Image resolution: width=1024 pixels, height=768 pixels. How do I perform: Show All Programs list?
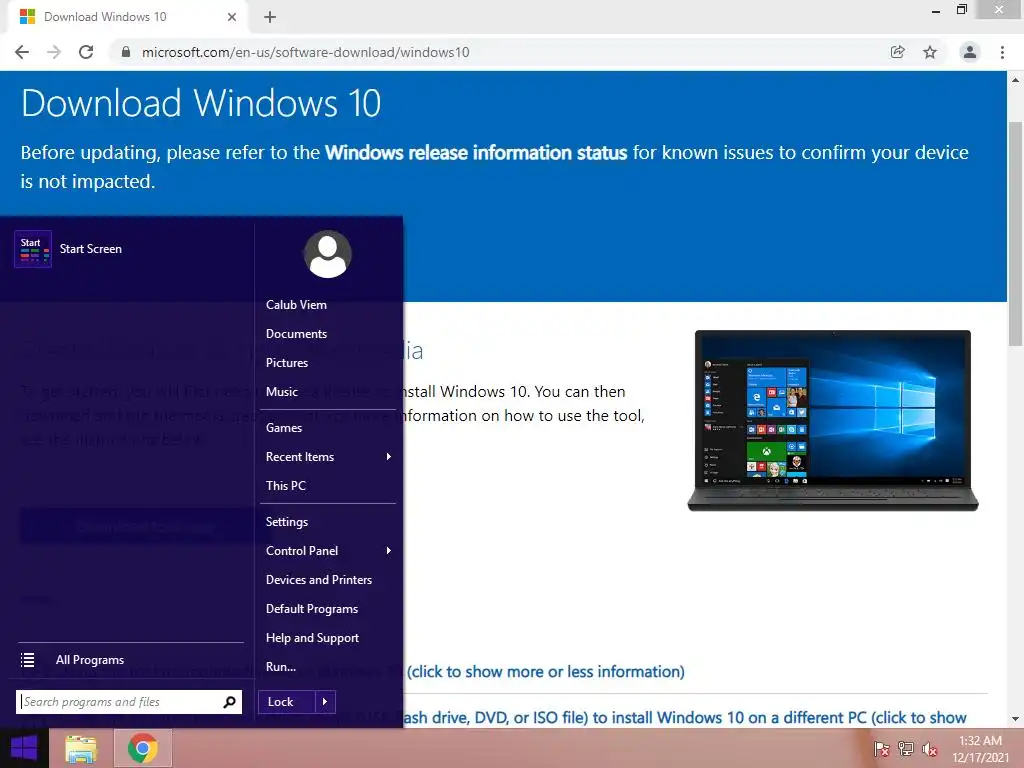point(89,660)
